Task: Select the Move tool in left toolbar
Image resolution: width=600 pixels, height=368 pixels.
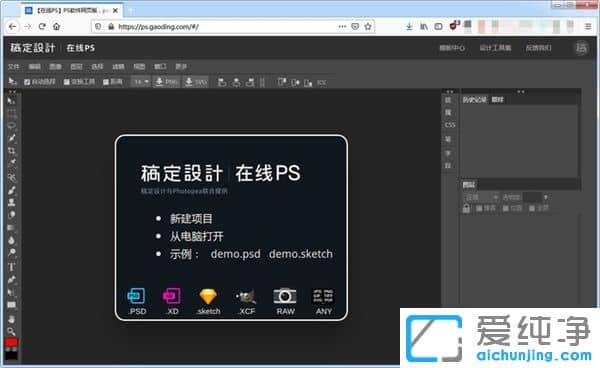Action: point(11,101)
